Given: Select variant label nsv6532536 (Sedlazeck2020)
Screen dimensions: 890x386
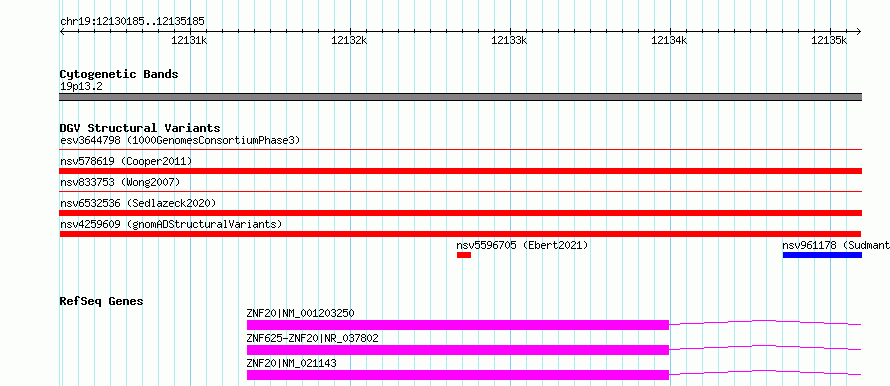Looking at the screenshot, I should click(x=138, y=203).
